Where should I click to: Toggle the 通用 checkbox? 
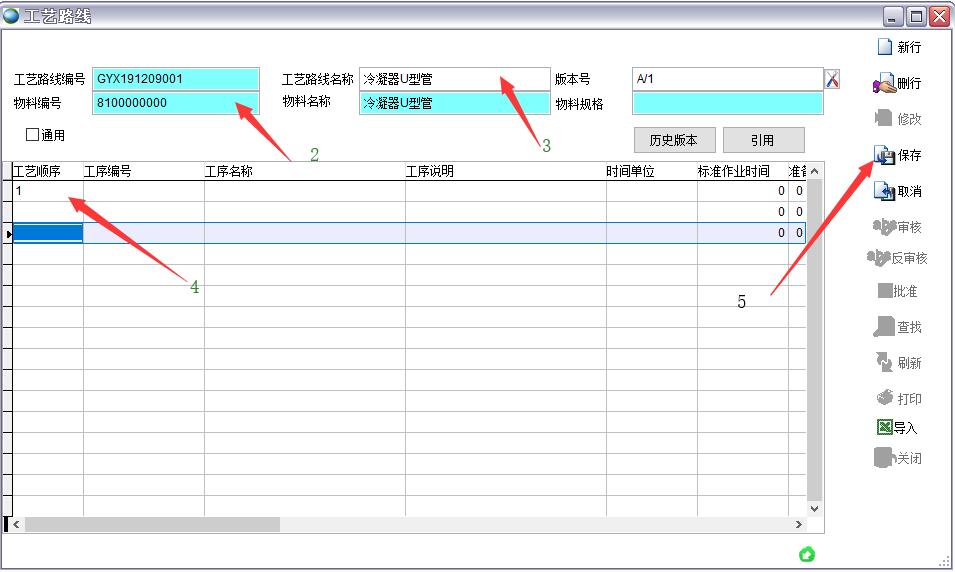[x=33, y=135]
